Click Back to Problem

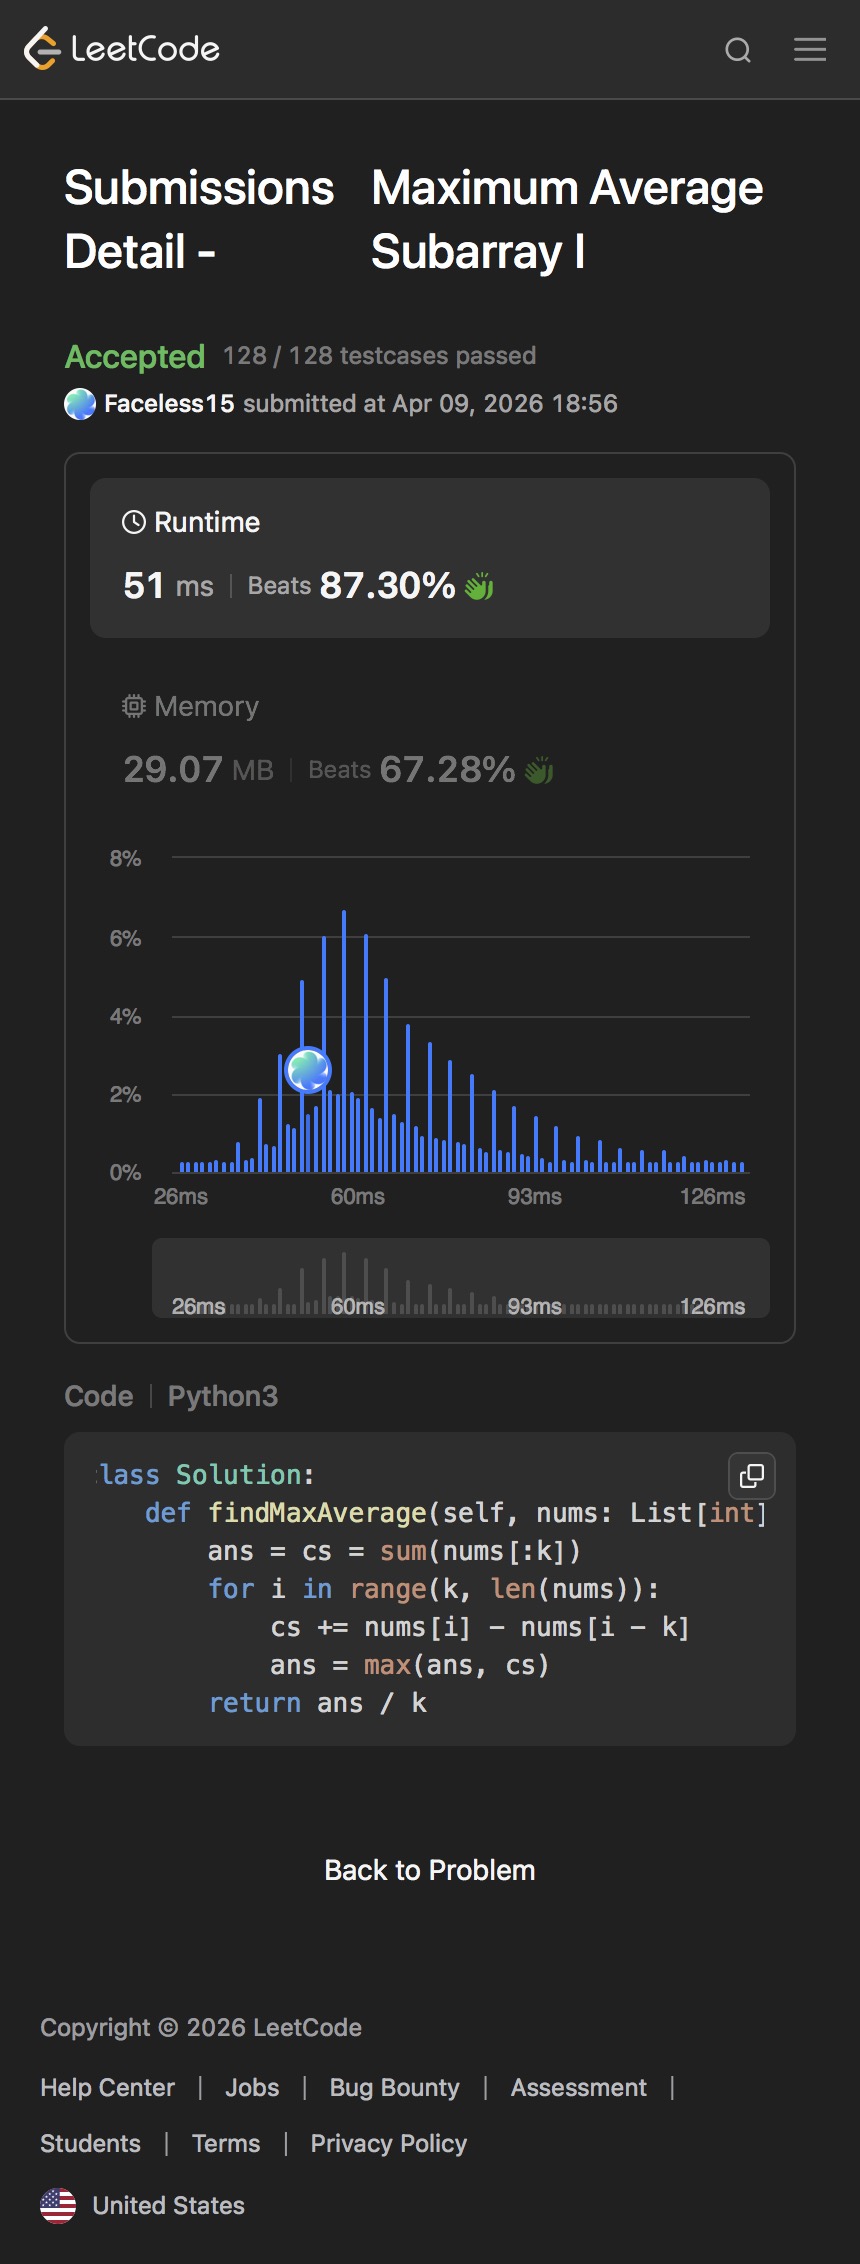coord(430,1870)
